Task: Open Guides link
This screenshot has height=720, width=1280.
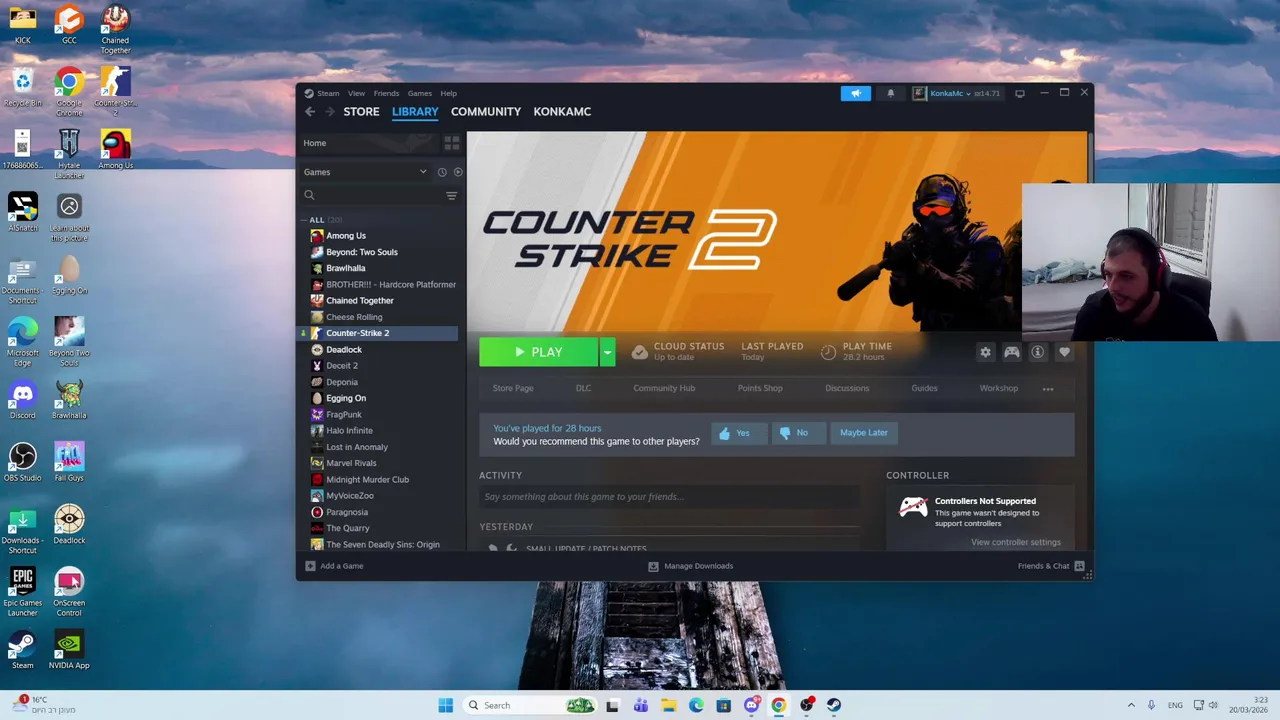Action: coord(924,388)
